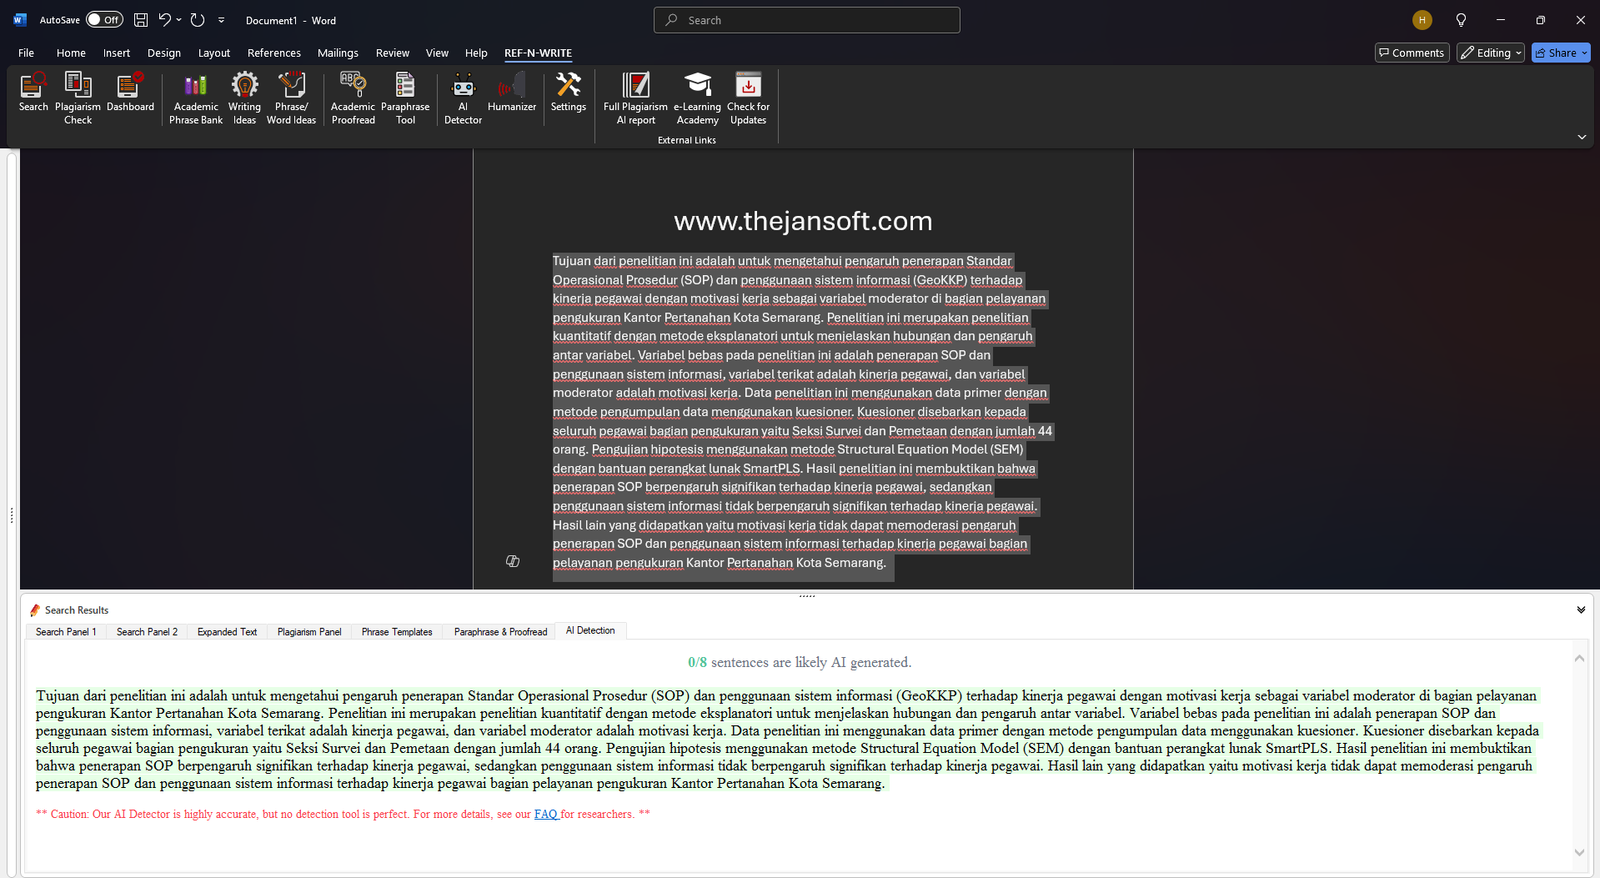The width and height of the screenshot is (1600, 878).
Task: Toggle AutoSave switch
Action: (x=104, y=20)
